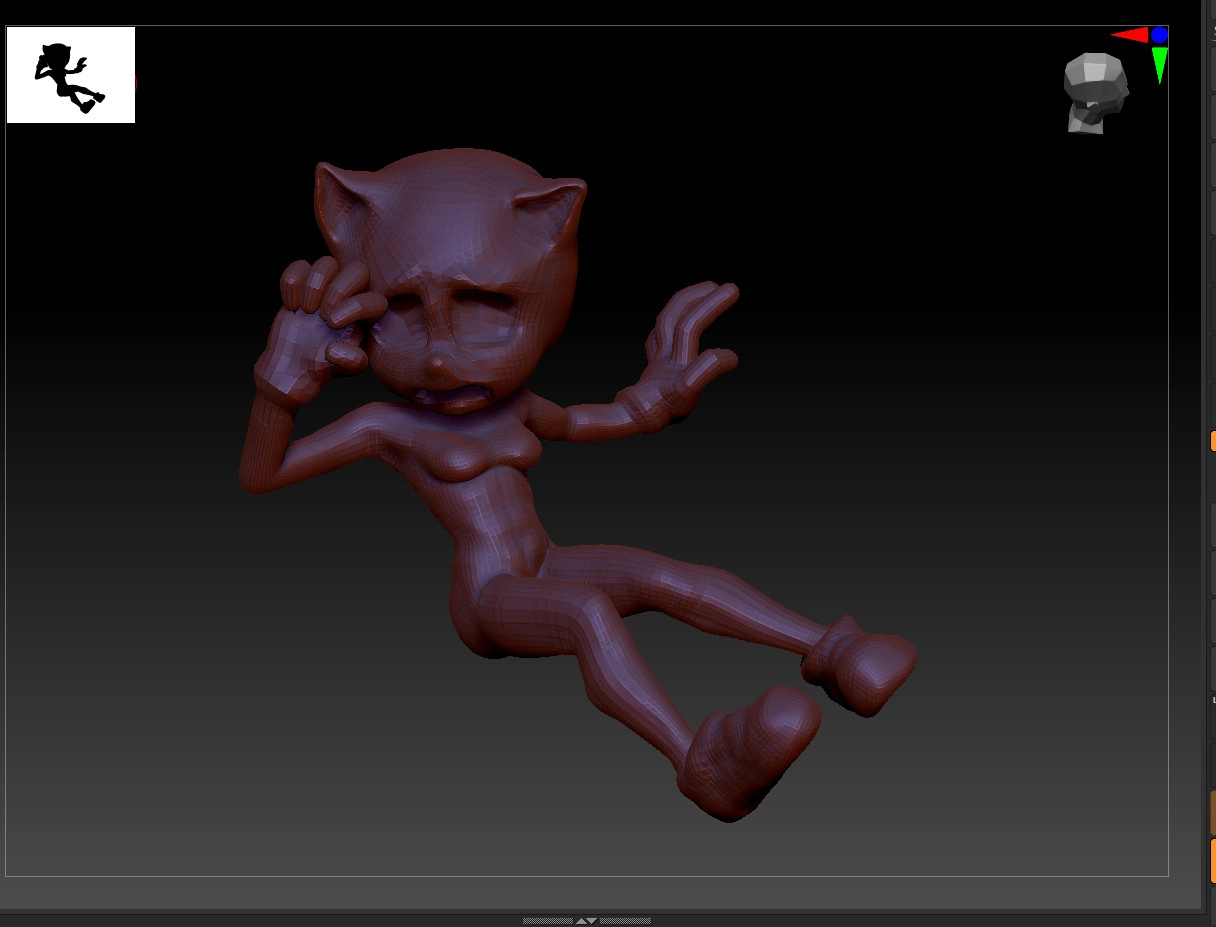Viewport: 1216px width, 927px height.
Task: Click the character's small nose
Action: (x=438, y=359)
